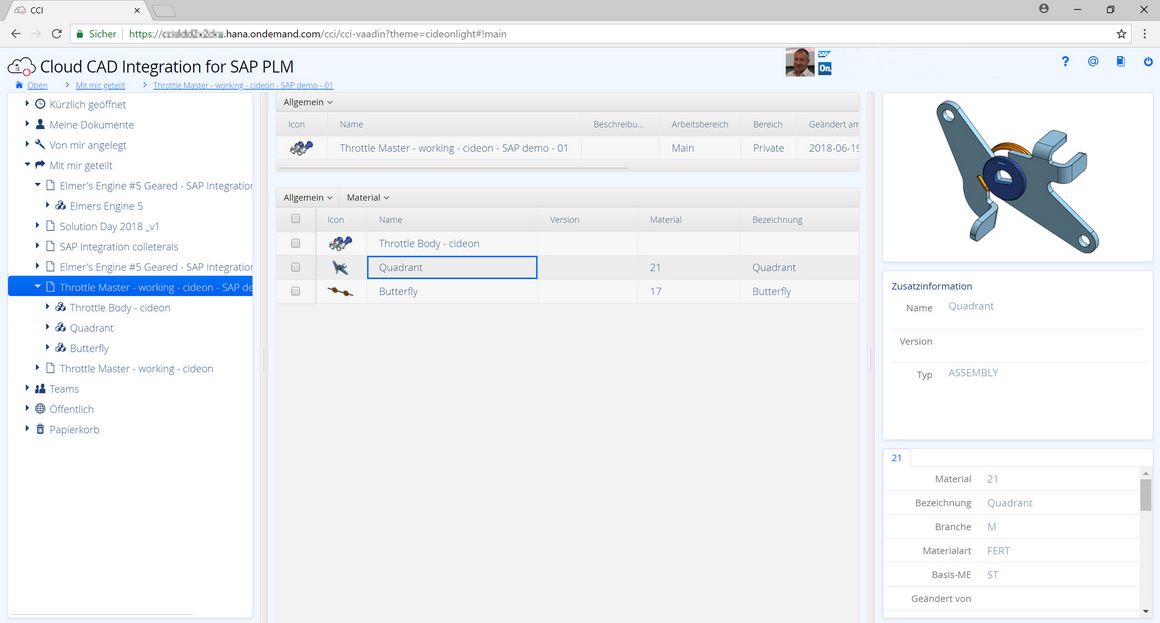This screenshot has width=1160, height=623.
Task: Open the Material dropdown
Action: pyautogui.click(x=368, y=198)
